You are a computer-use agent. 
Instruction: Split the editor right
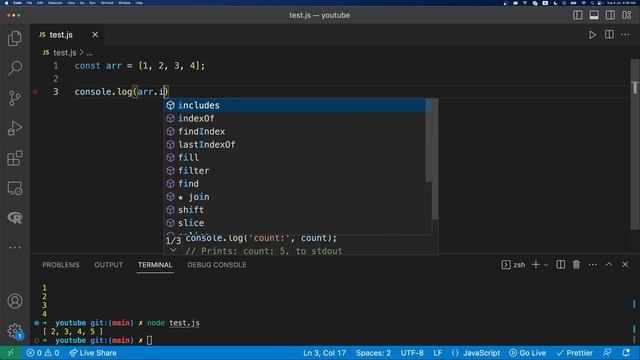tap(609, 35)
